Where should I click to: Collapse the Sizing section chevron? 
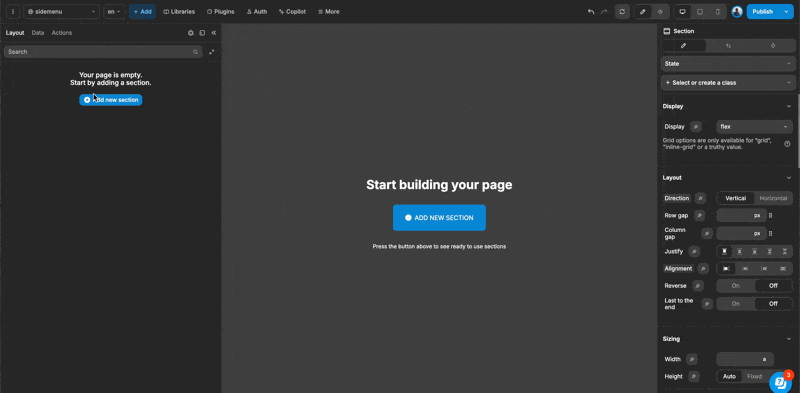[789, 338]
